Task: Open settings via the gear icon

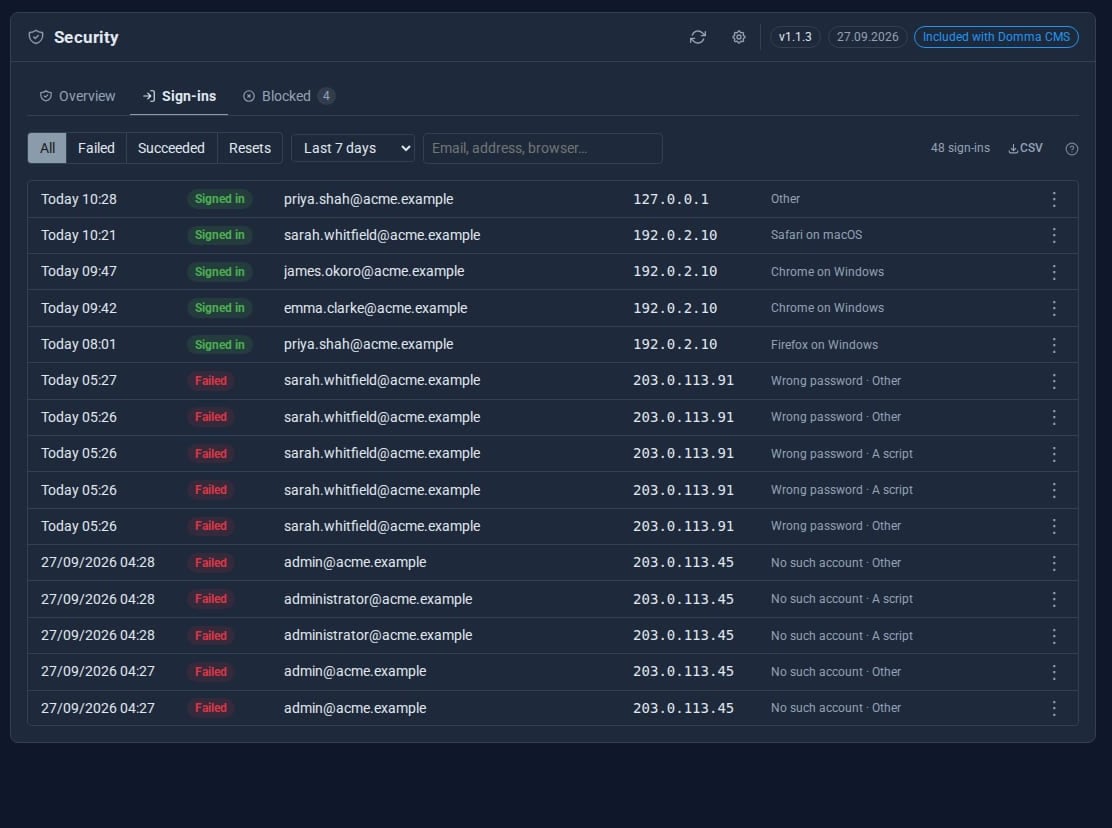Action: point(738,37)
